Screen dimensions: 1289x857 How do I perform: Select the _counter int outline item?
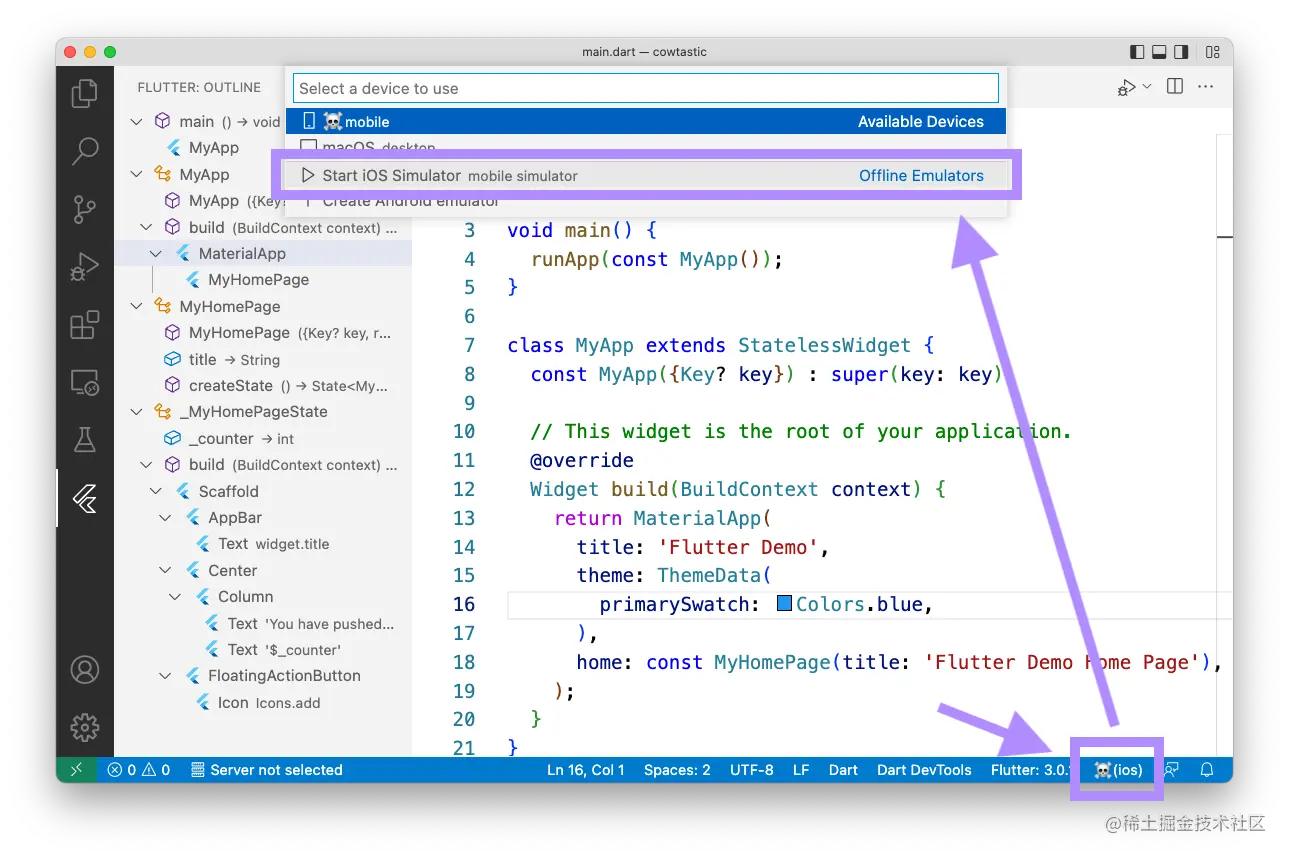(x=263, y=438)
